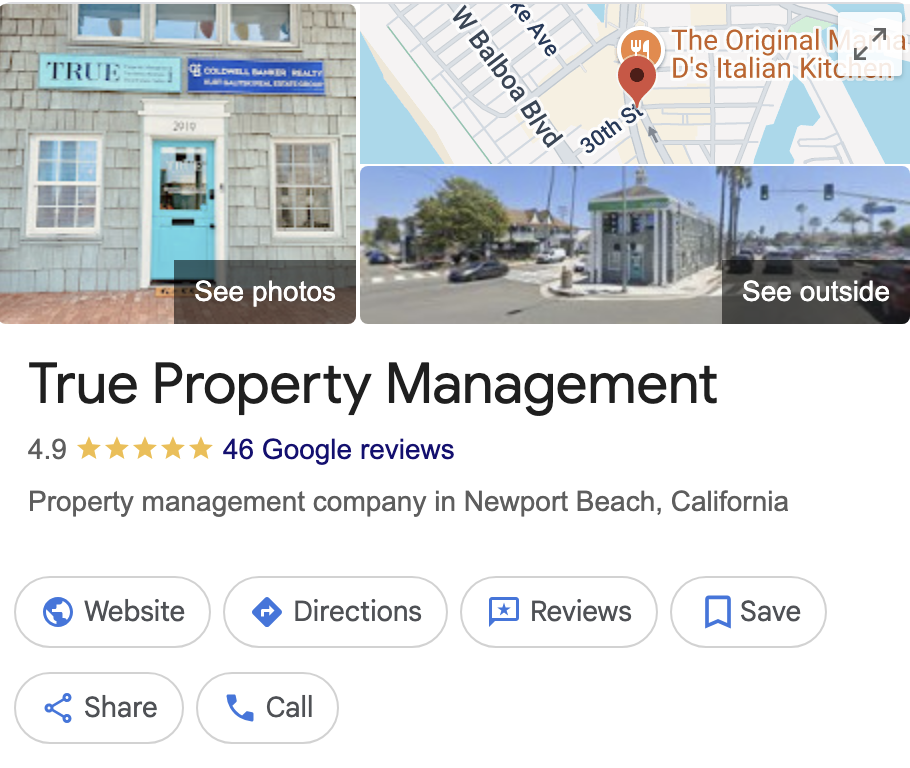Click the bookmark Save icon

[717, 612]
